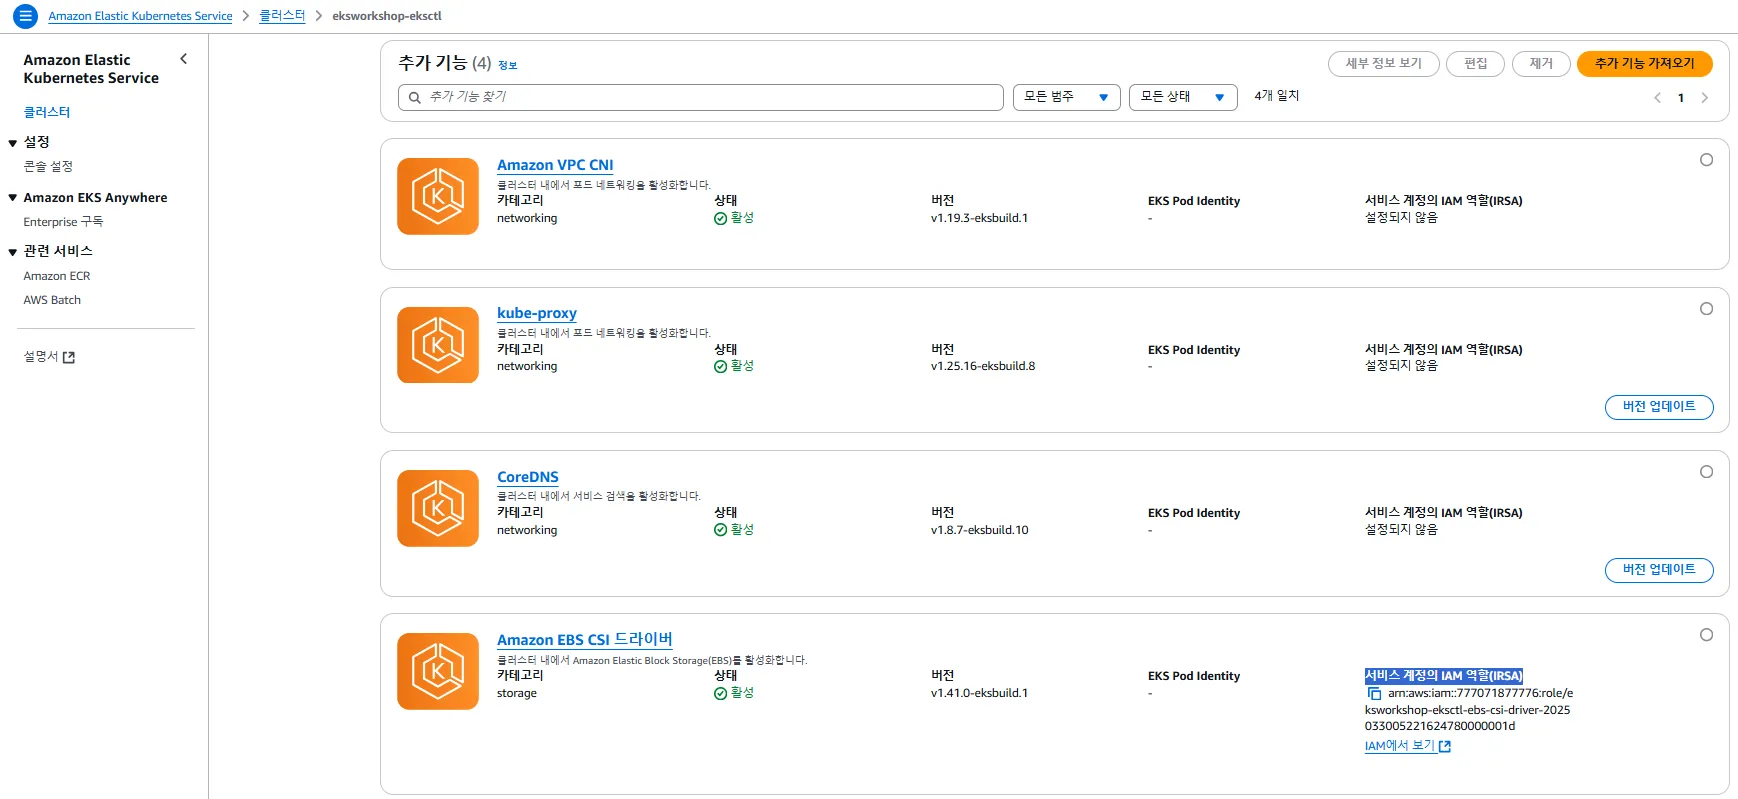Click the active status checkmark for EBS CSI driver
Screen dimensions: 1738x799
[720, 693]
